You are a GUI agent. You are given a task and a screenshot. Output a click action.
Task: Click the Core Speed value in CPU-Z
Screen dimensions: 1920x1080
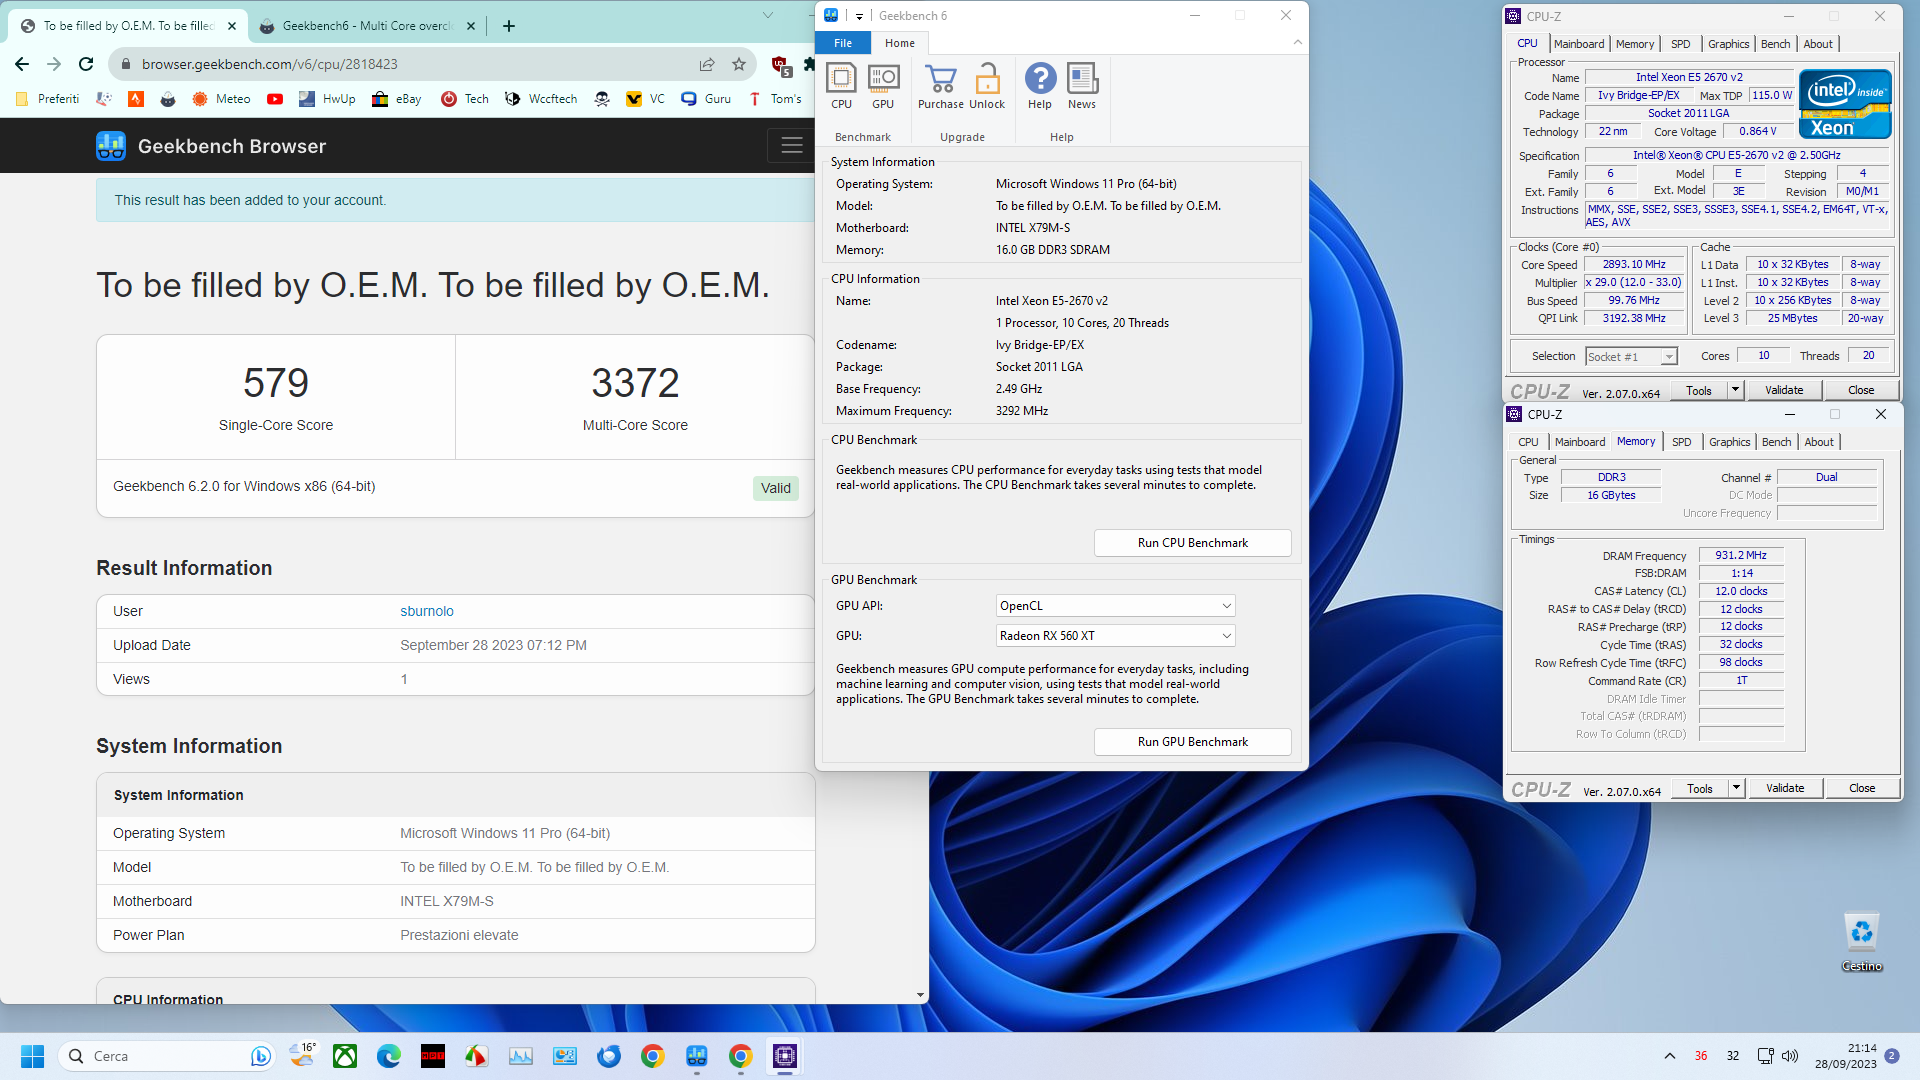pos(1634,265)
